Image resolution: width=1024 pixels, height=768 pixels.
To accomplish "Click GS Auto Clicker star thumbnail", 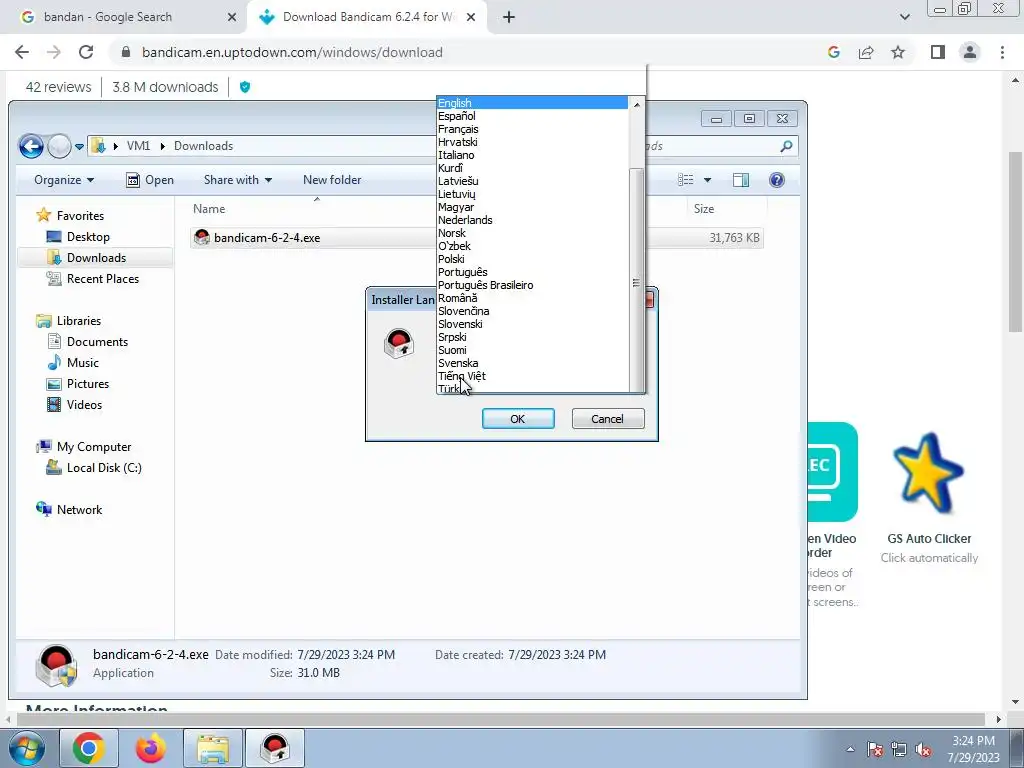I will tap(929, 473).
